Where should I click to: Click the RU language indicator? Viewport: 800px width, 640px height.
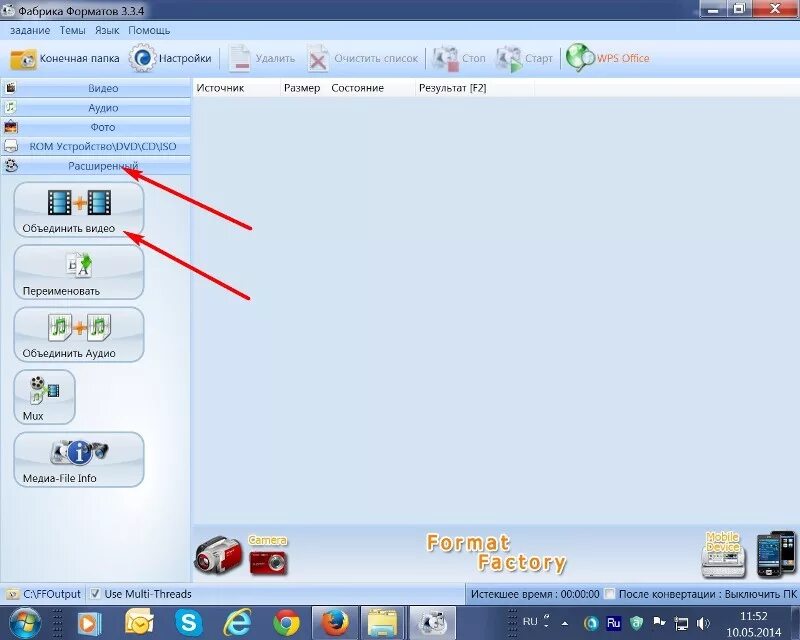[530, 622]
